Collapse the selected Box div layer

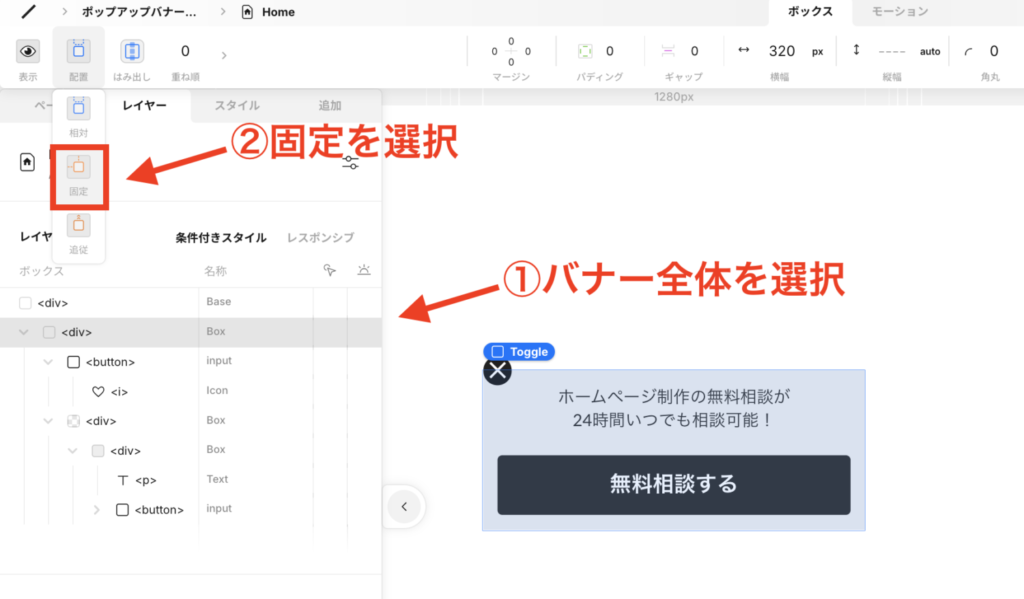click(24, 332)
